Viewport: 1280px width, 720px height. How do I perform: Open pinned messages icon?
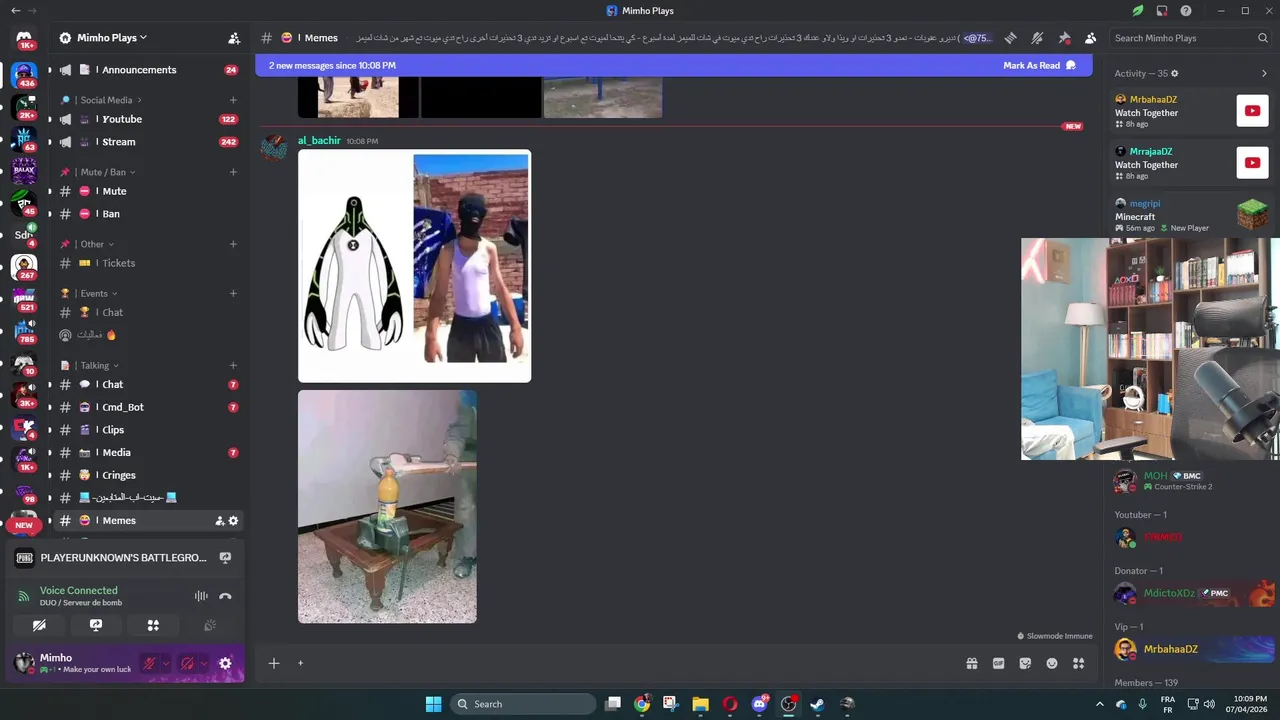pos(1064,38)
